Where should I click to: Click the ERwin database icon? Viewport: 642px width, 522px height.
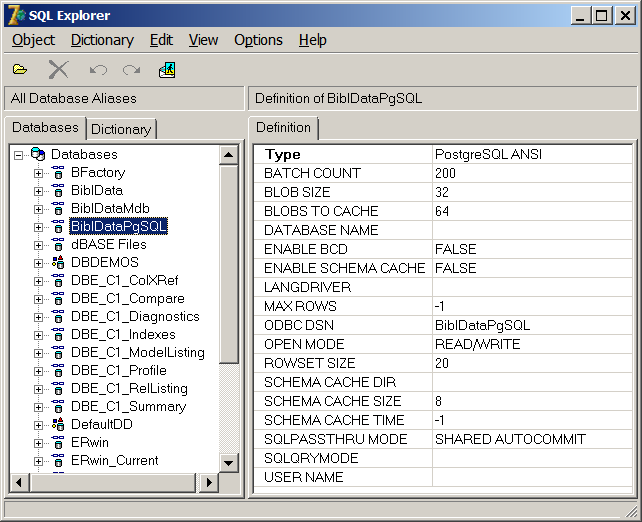coord(58,443)
